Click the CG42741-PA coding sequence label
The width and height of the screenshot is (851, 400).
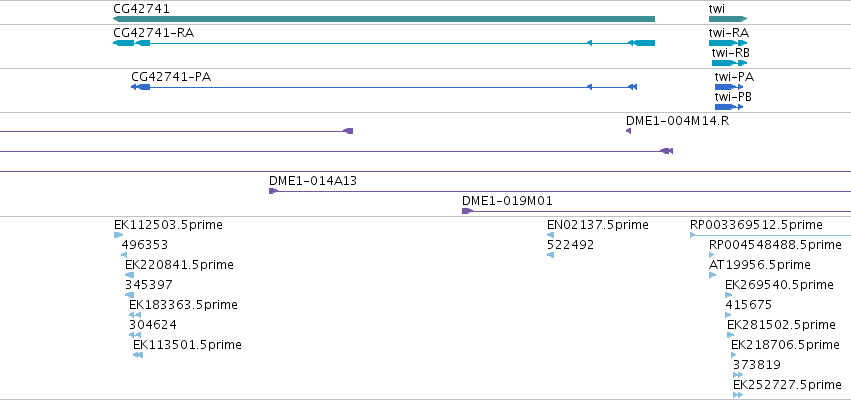[x=171, y=77]
